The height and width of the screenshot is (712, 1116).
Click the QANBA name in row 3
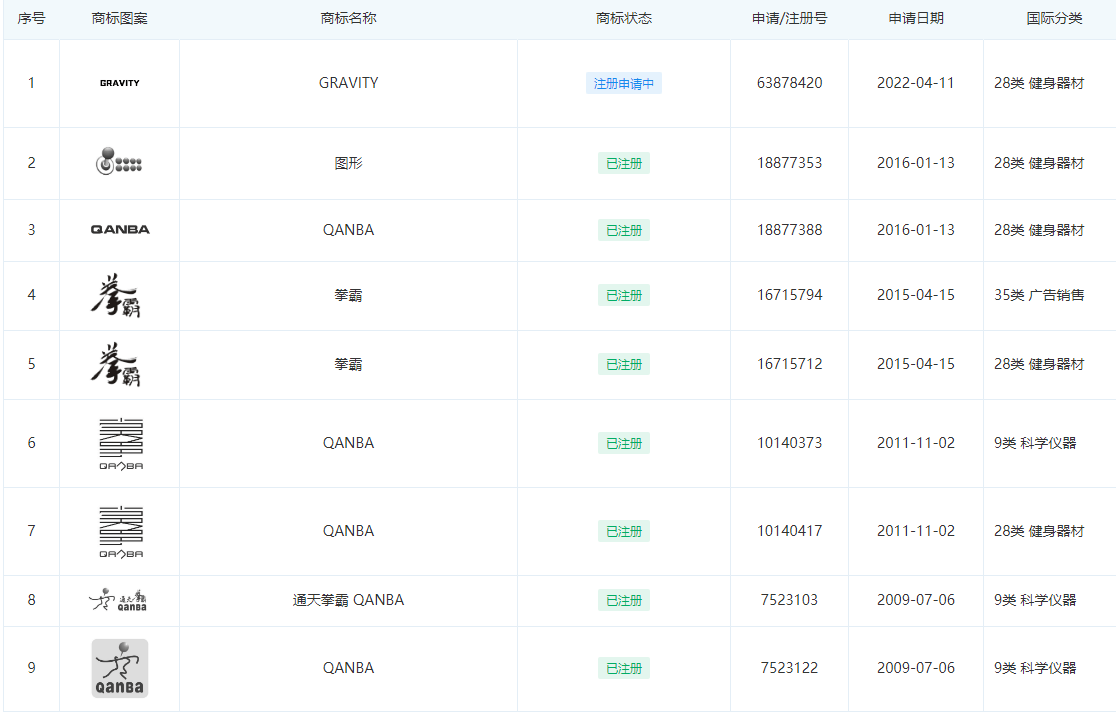[348, 230]
